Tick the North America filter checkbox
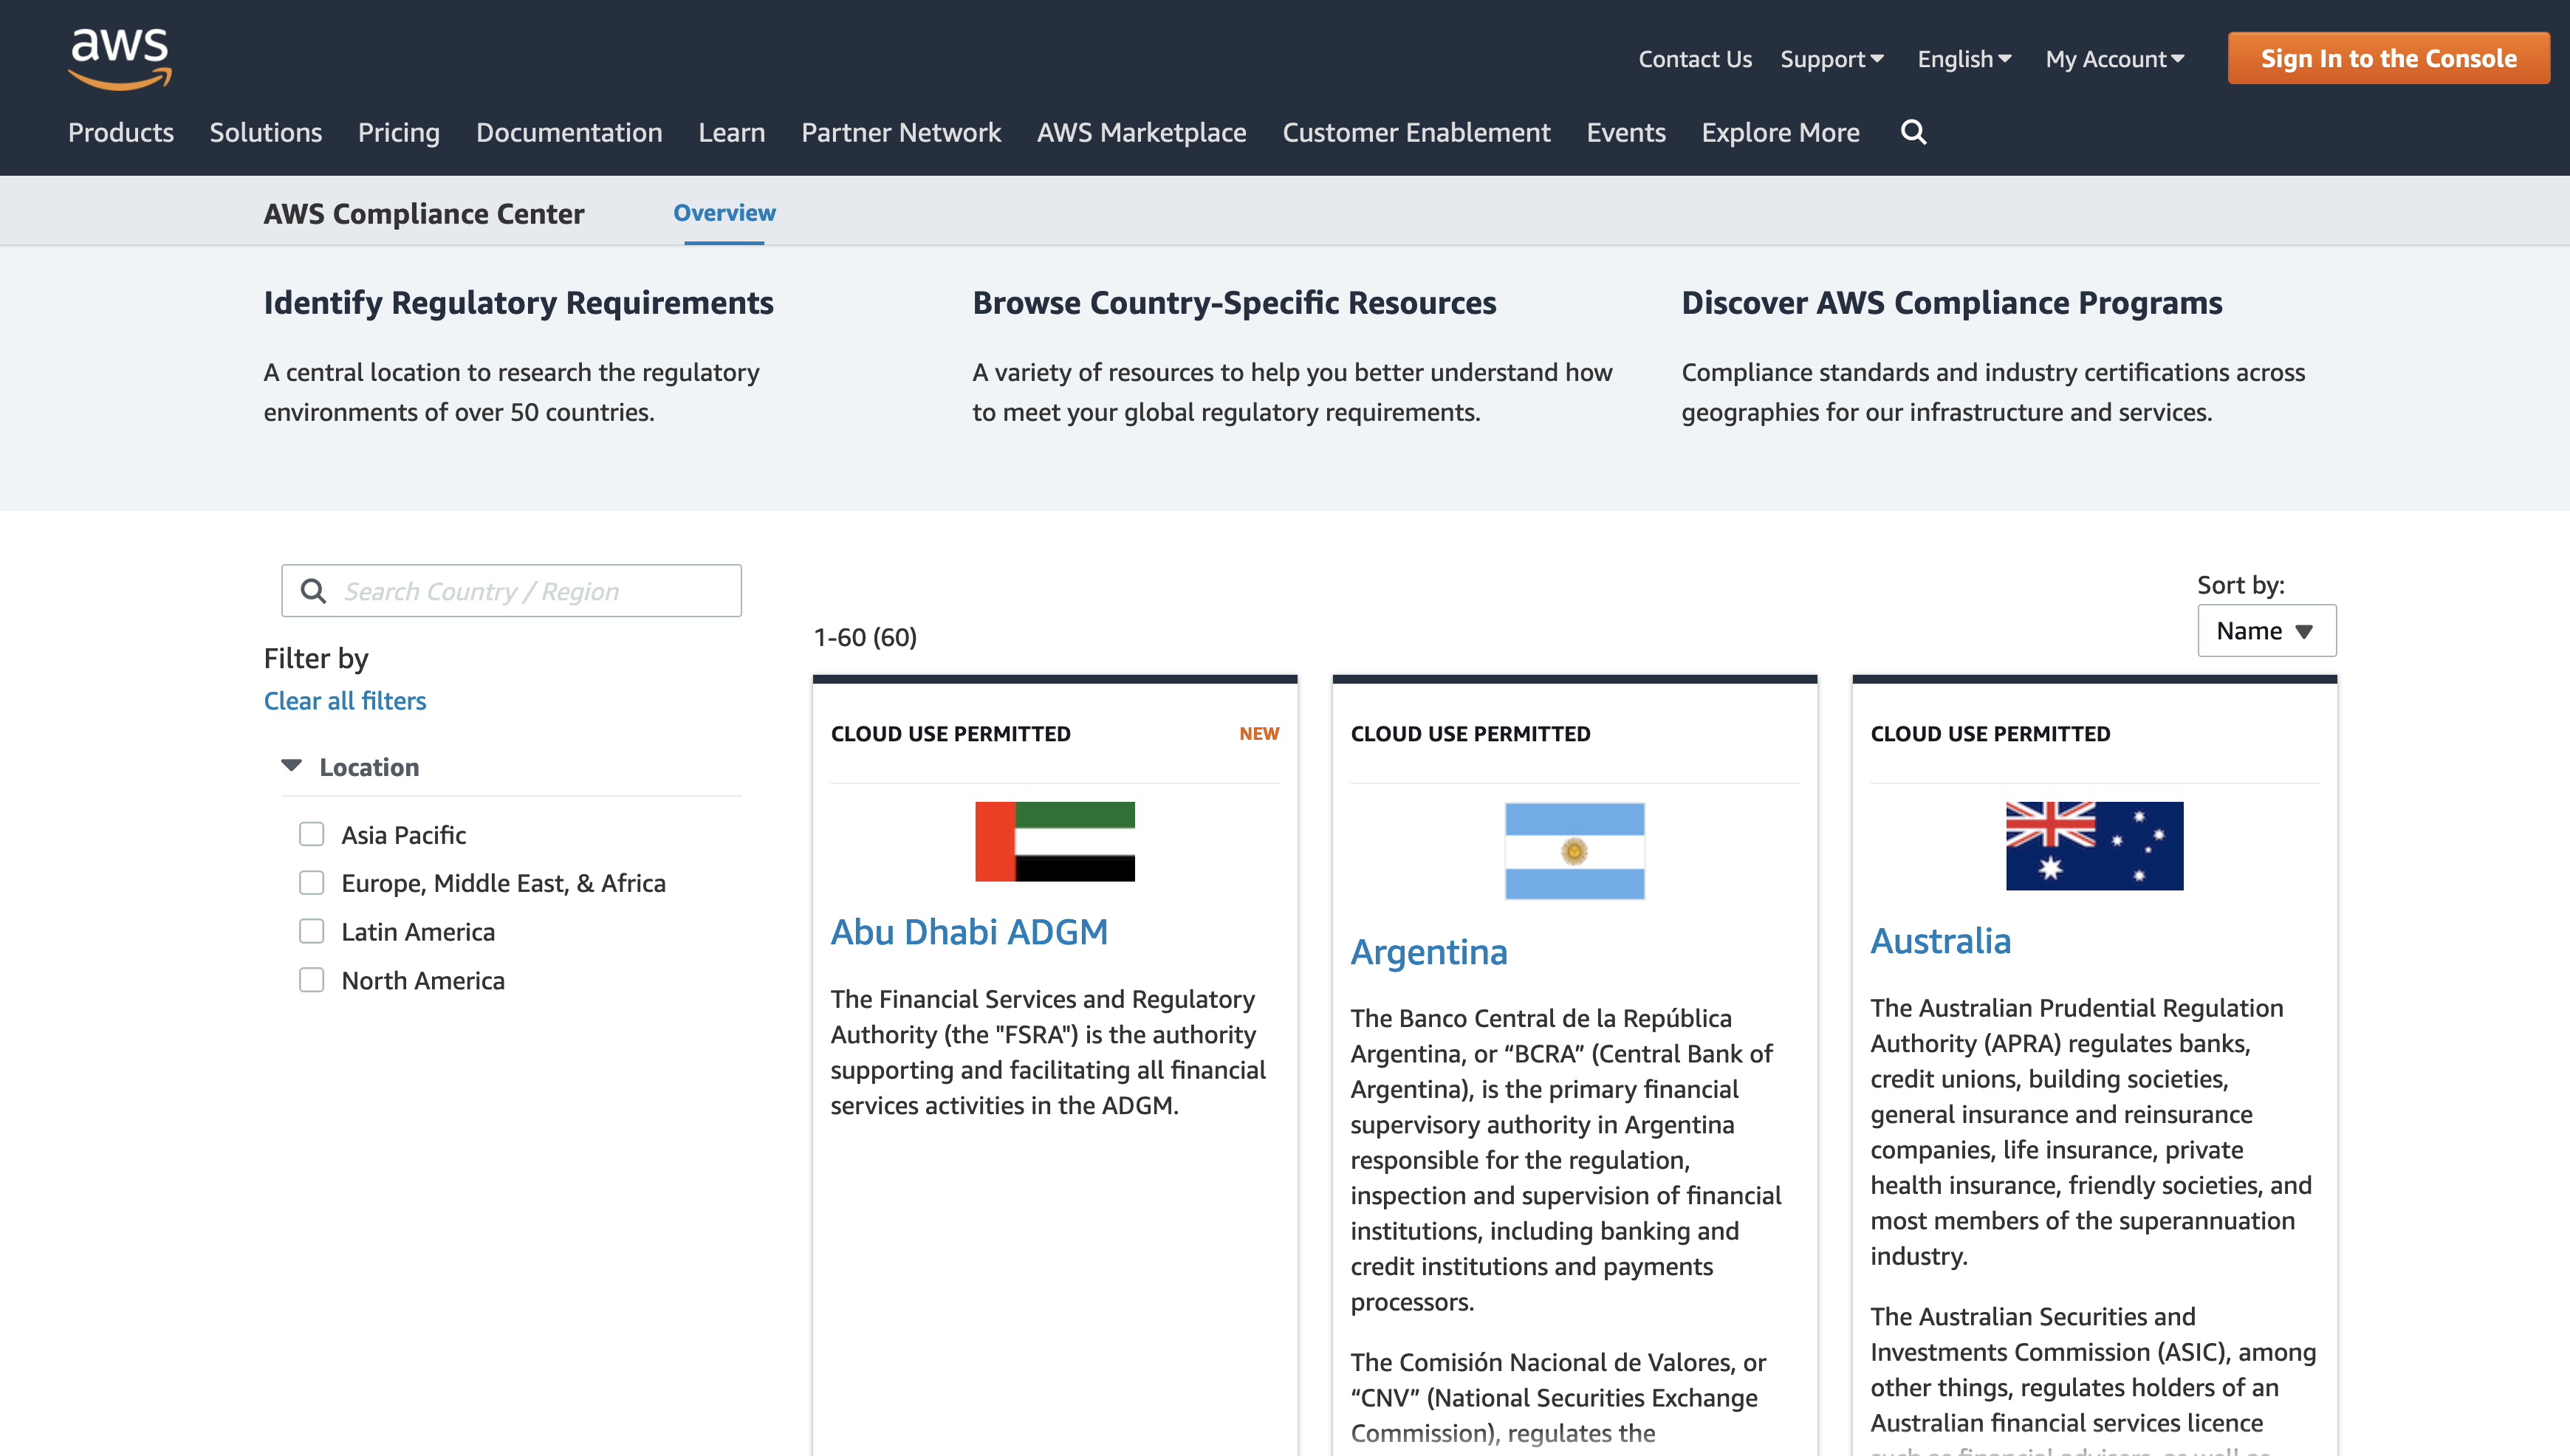This screenshot has width=2570, height=1456. (312, 980)
